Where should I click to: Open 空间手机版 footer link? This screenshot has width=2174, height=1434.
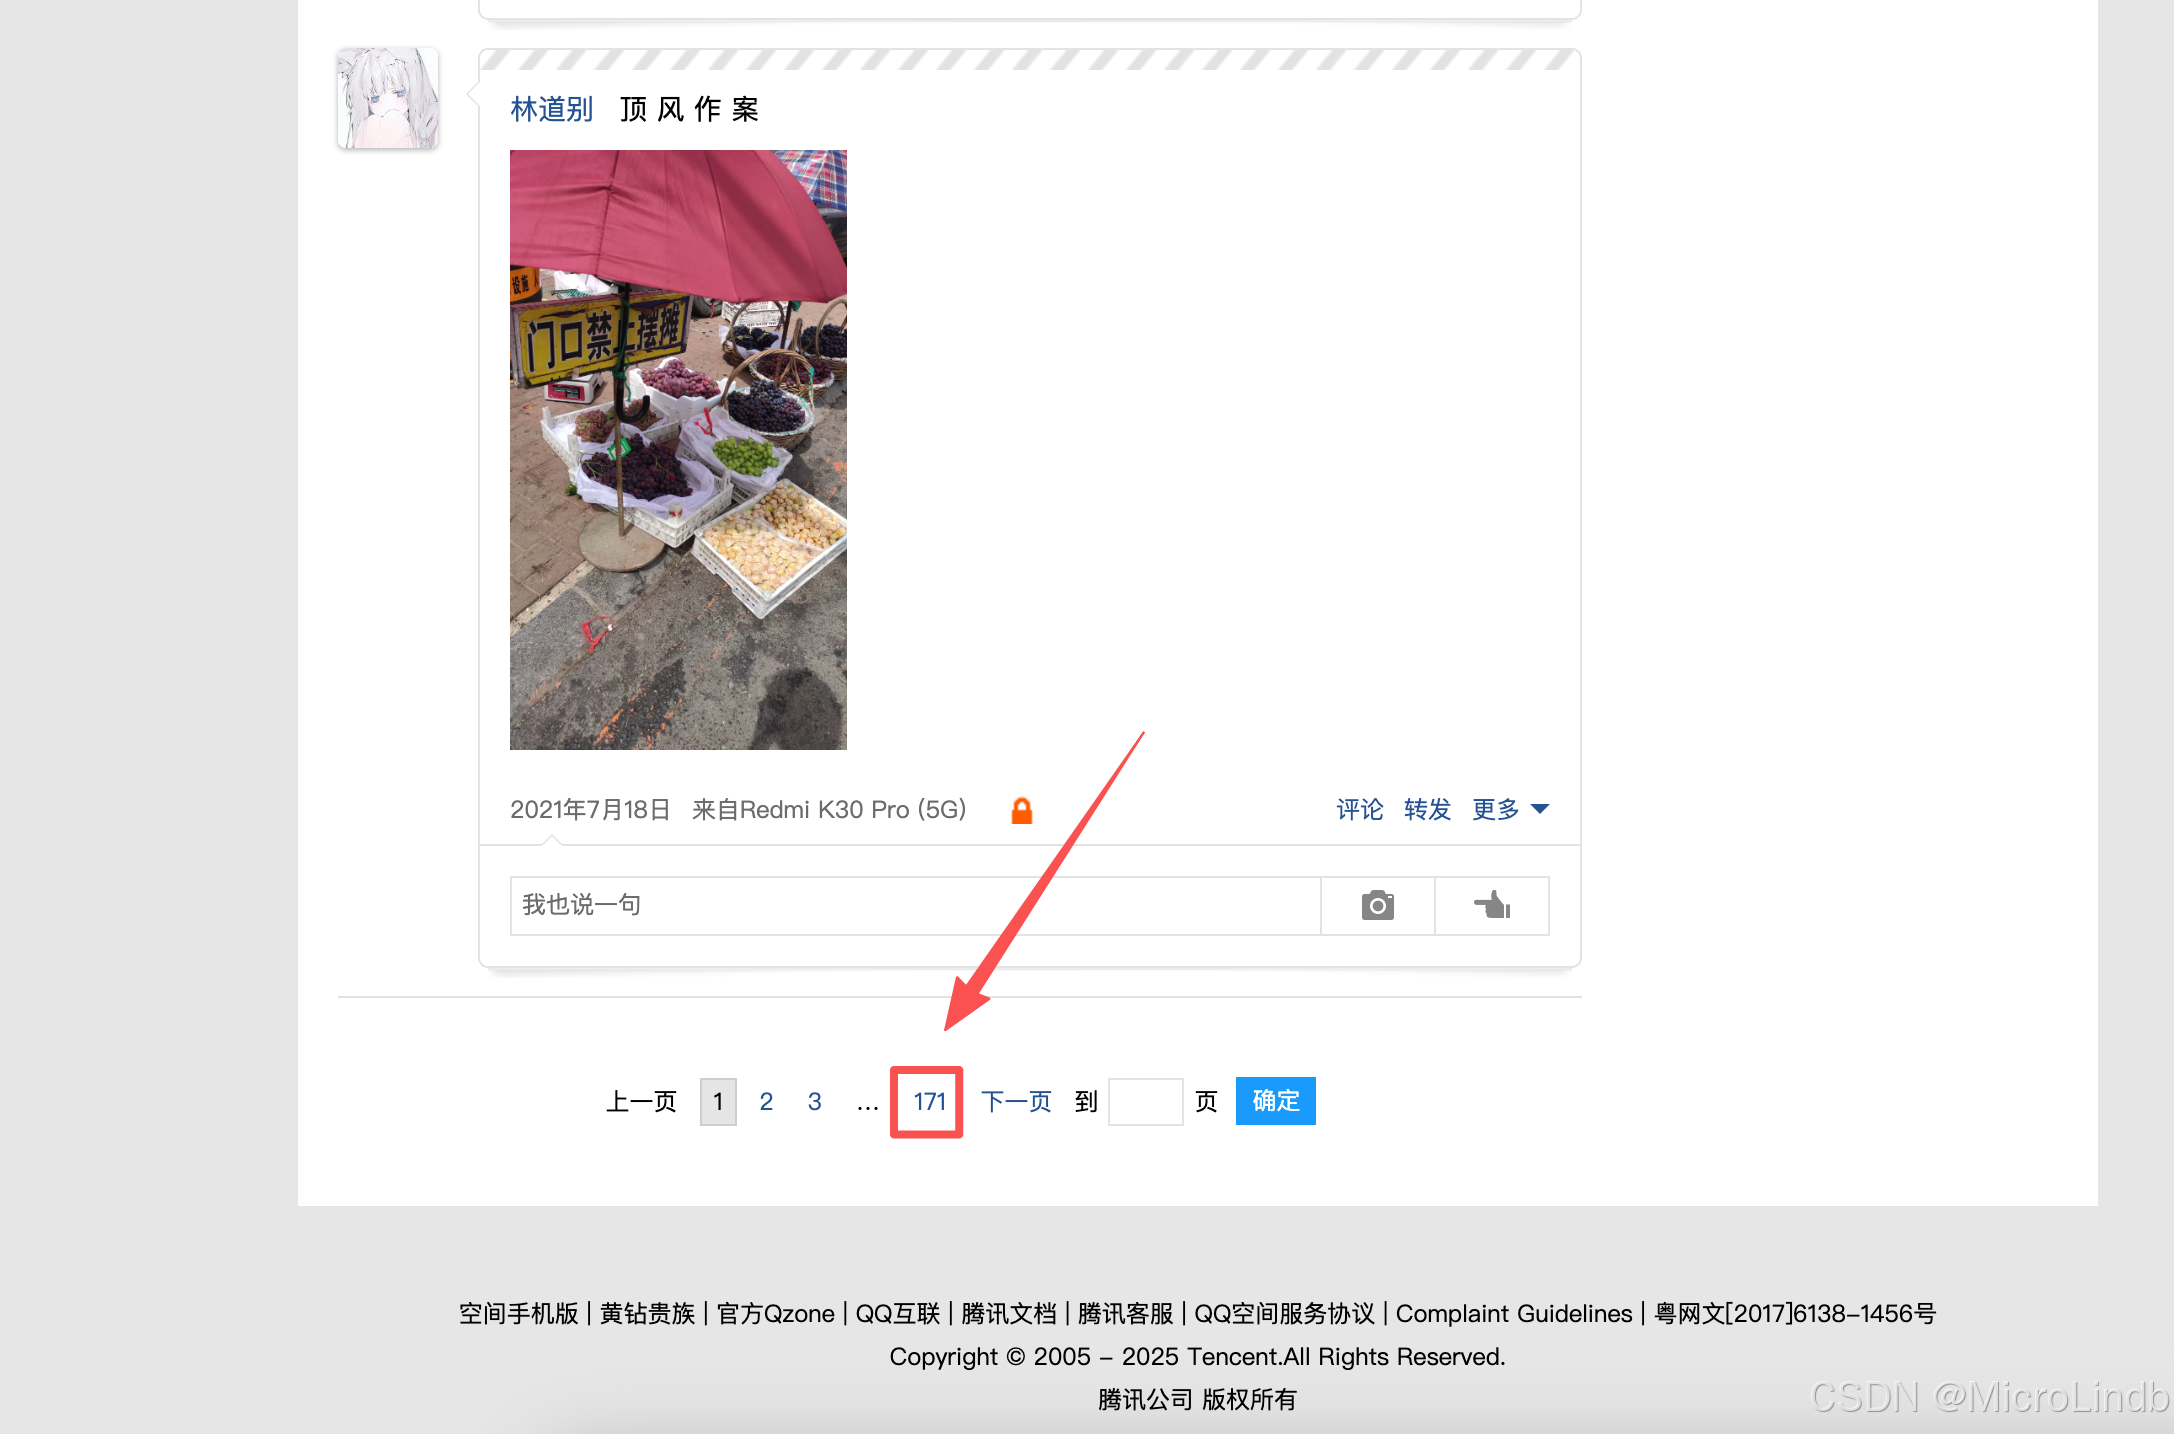(518, 1314)
